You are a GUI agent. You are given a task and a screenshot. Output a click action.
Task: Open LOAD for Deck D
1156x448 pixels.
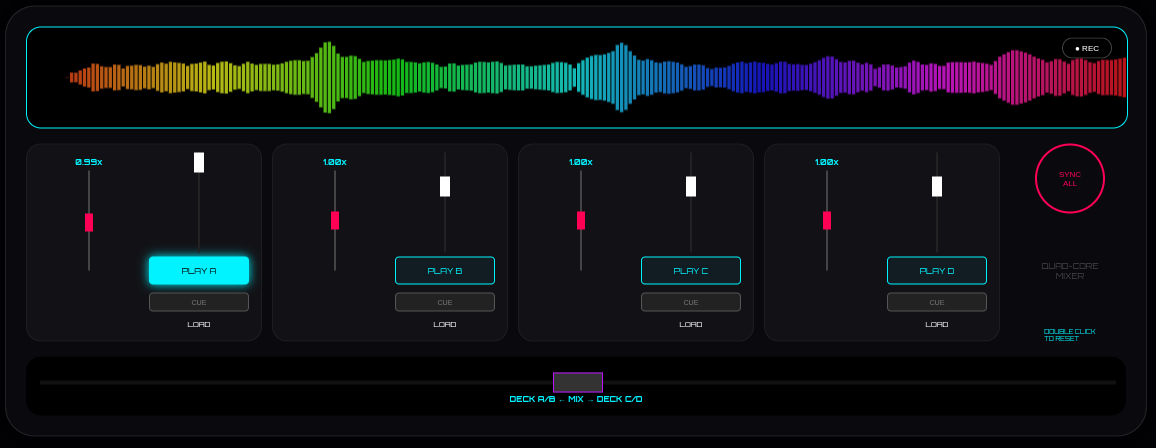point(937,324)
